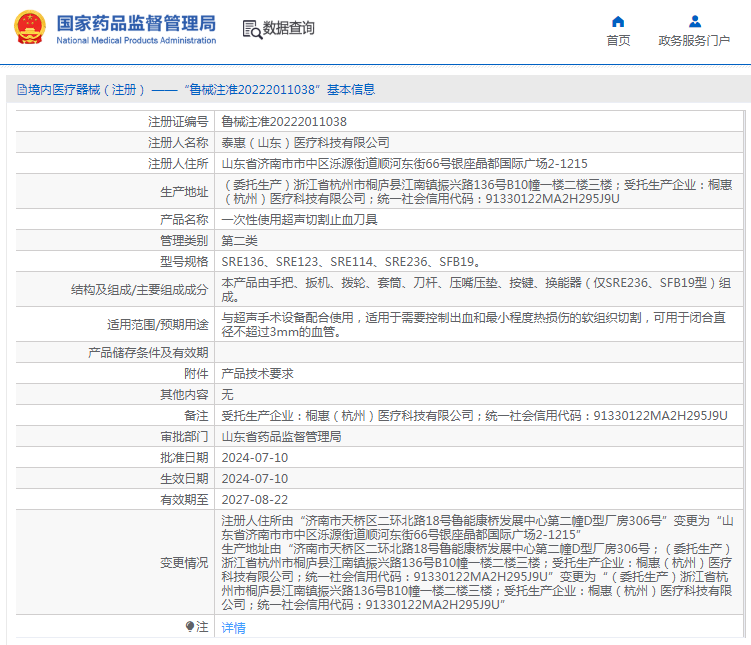The image size is (751, 645).
Task: Click the 其他内容 row label
Action: coord(184,395)
